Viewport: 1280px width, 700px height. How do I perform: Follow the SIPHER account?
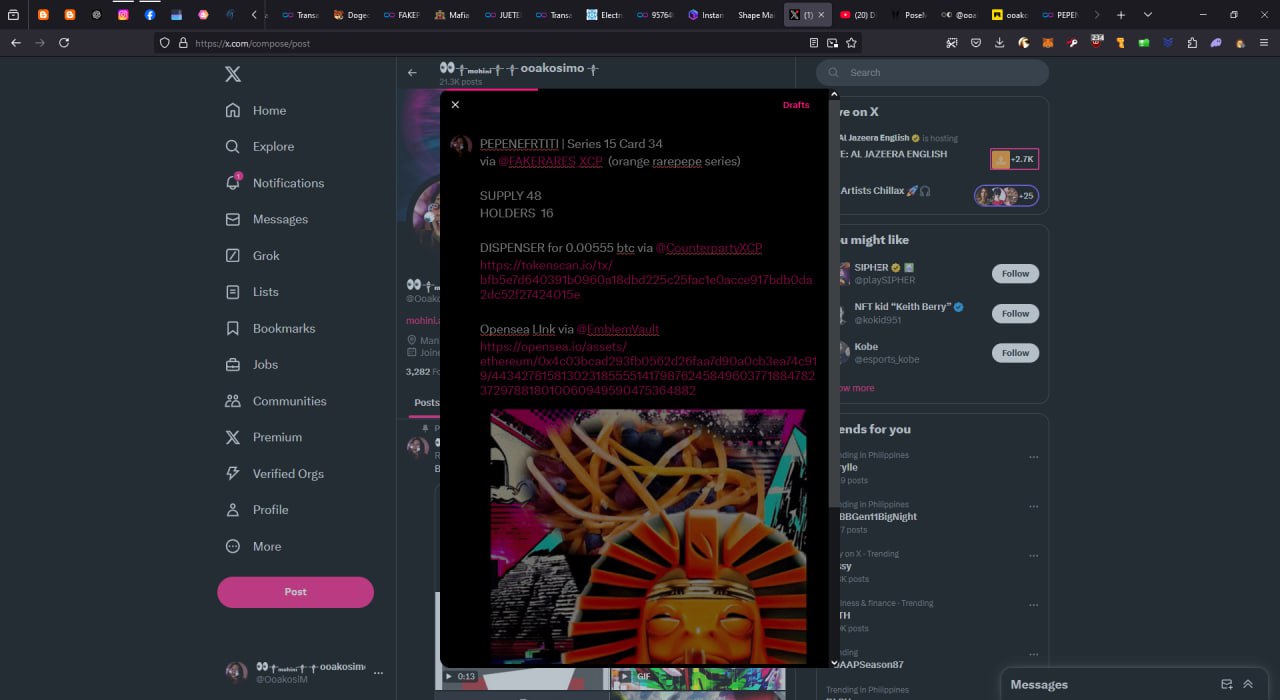point(1015,274)
